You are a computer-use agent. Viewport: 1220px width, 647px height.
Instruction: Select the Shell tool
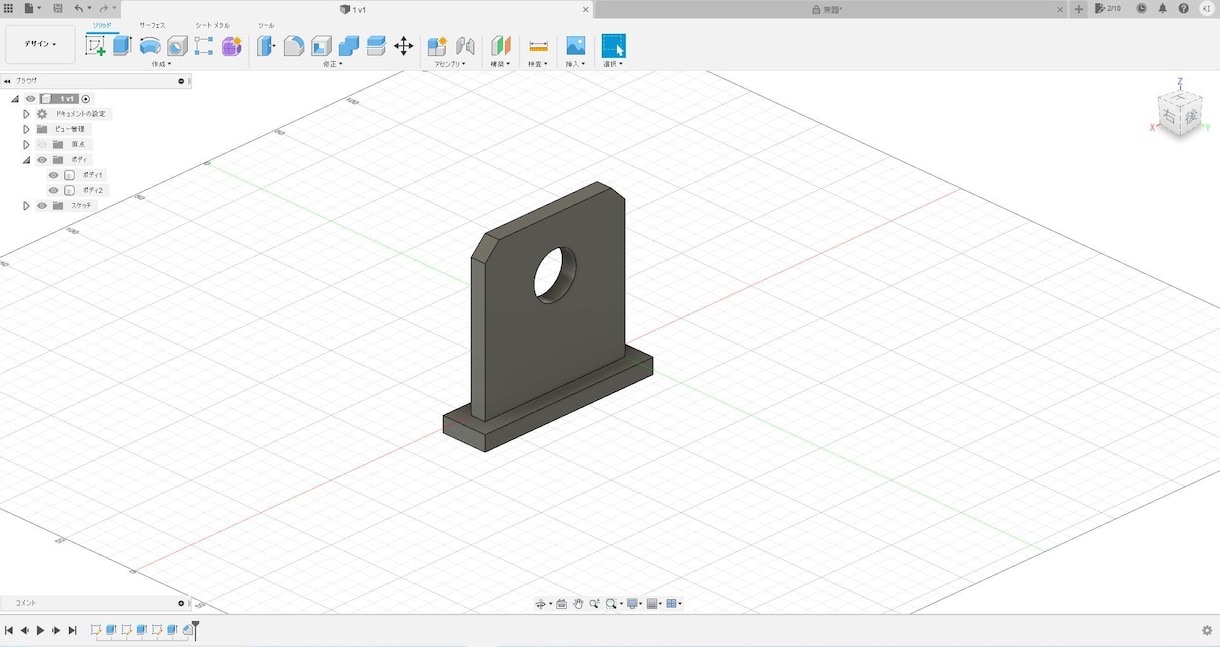pos(321,46)
